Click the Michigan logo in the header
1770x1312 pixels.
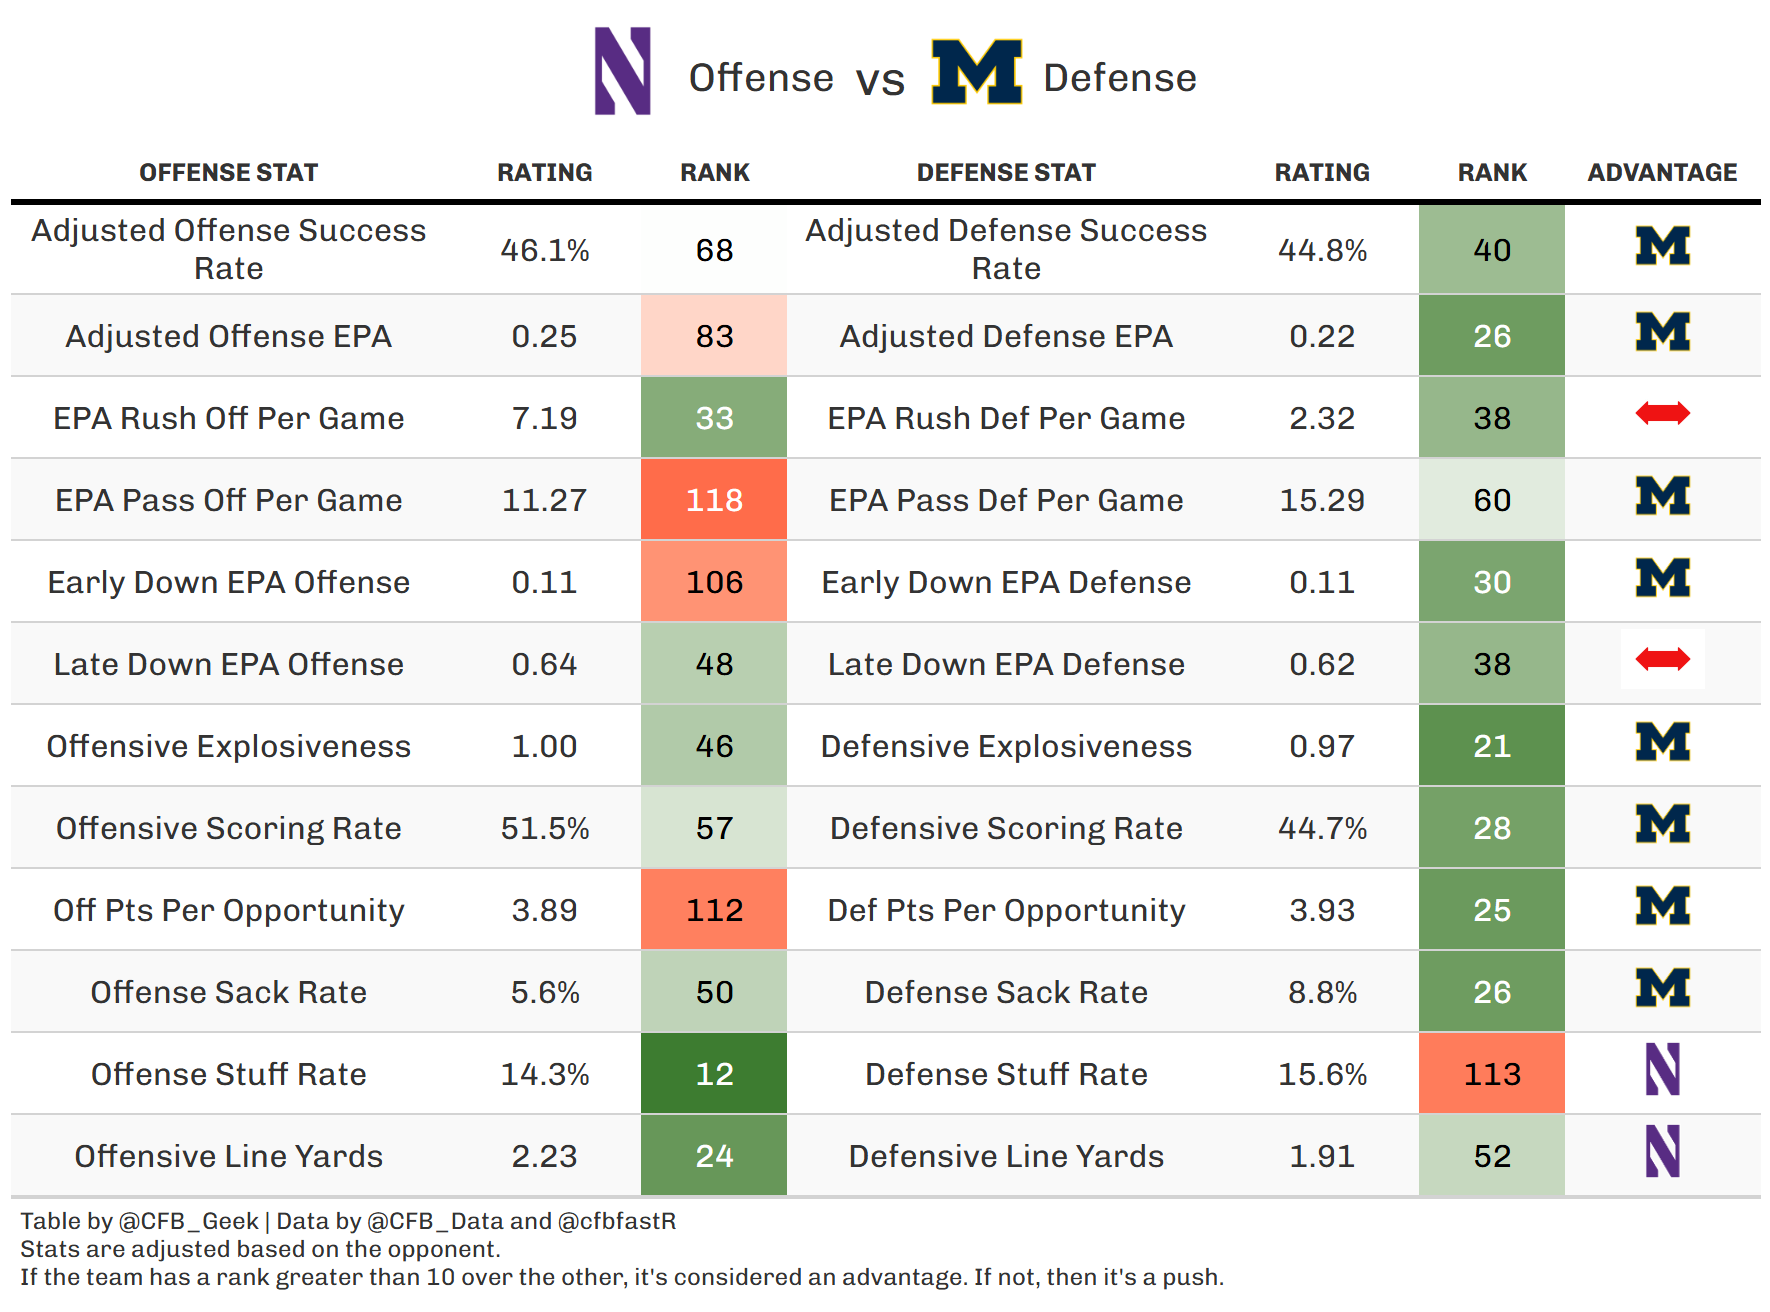click(976, 72)
